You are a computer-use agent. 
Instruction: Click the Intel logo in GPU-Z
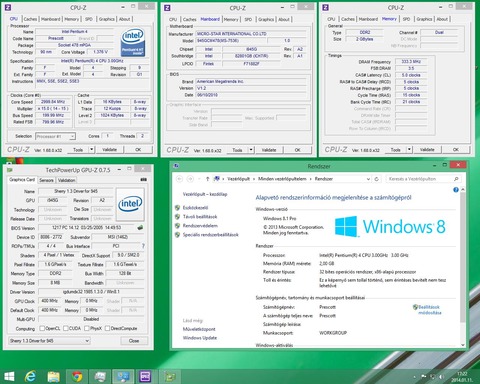pyautogui.click(x=130, y=204)
